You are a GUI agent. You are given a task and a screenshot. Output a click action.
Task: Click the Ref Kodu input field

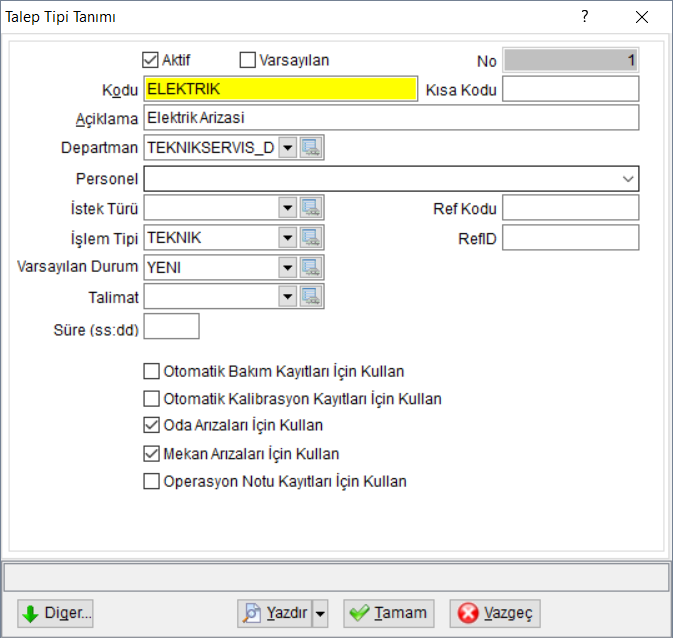pos(571,207)
